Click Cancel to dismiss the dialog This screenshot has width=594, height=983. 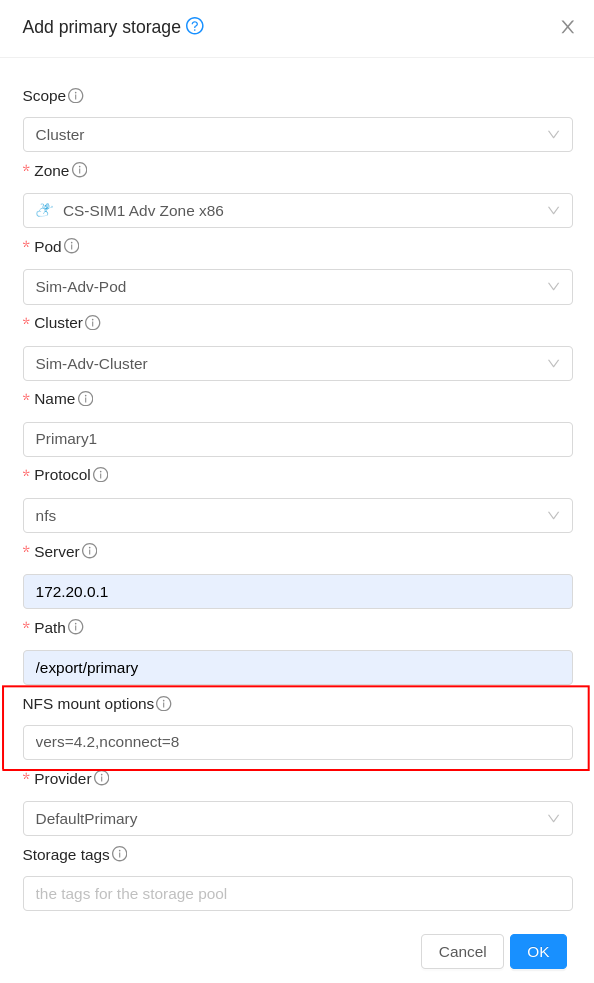pyautogui.click(x=462, y=951)
